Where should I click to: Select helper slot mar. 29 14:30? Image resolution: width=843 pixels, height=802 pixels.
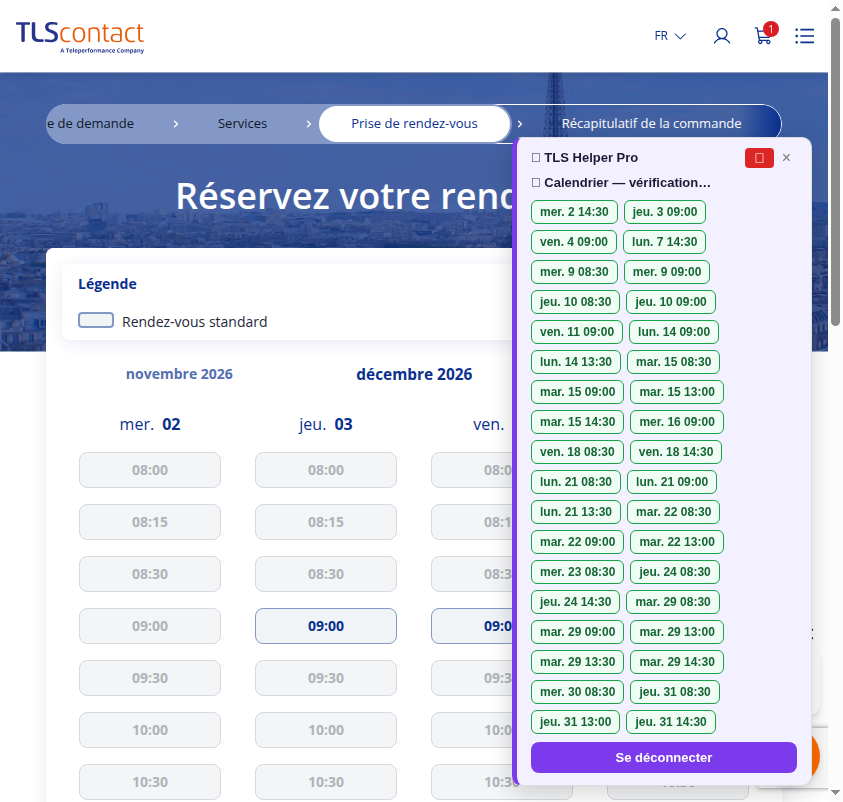pyautogui.click(x=677, y=662)
